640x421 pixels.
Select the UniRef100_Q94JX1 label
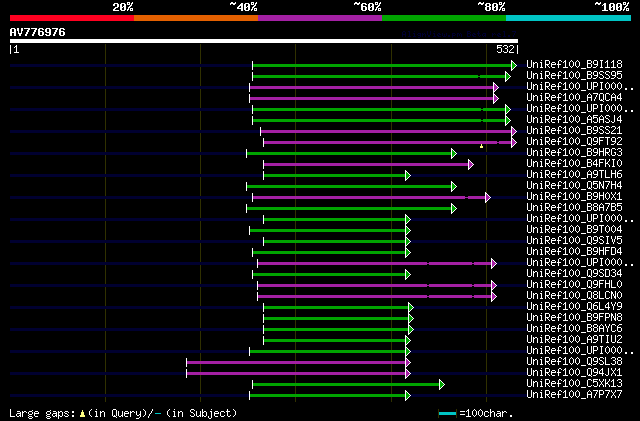(574, 373)
